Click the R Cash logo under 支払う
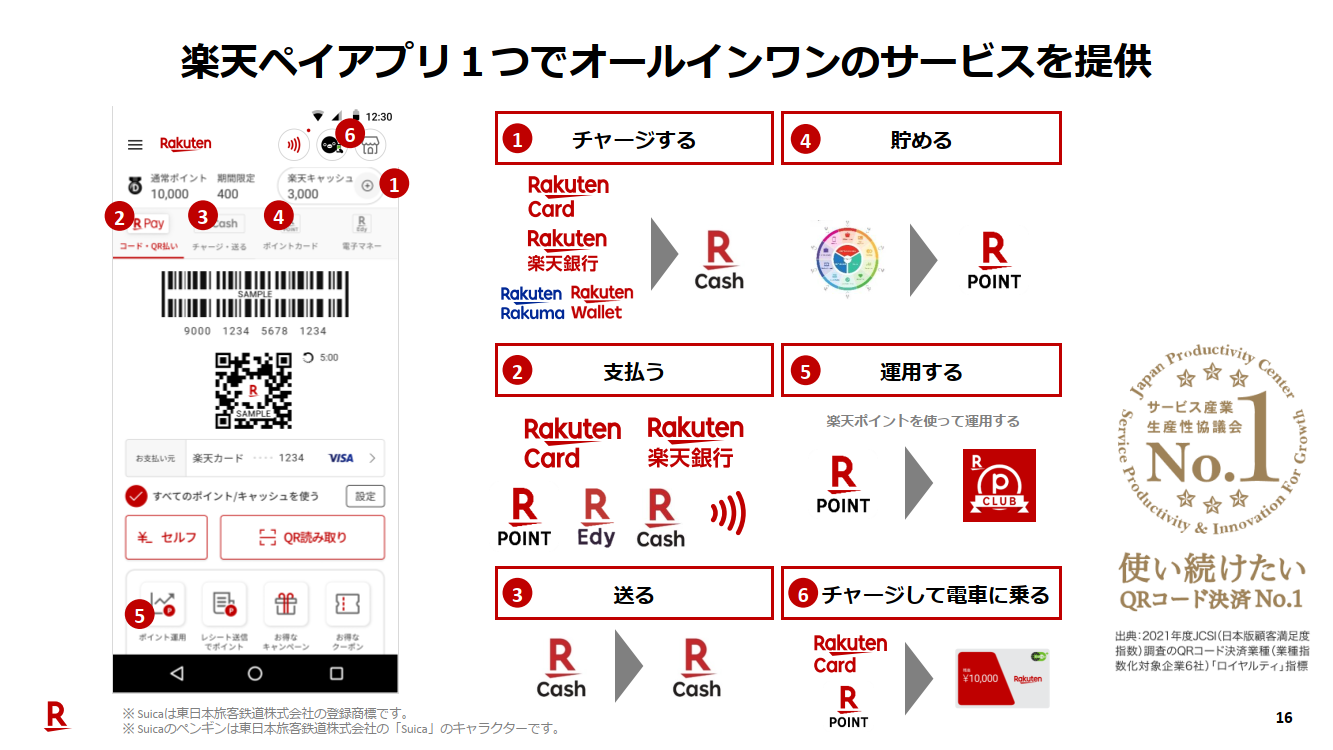Image resolution: width=1333 pixels, height=750 pixels. [x=661, y=518]
